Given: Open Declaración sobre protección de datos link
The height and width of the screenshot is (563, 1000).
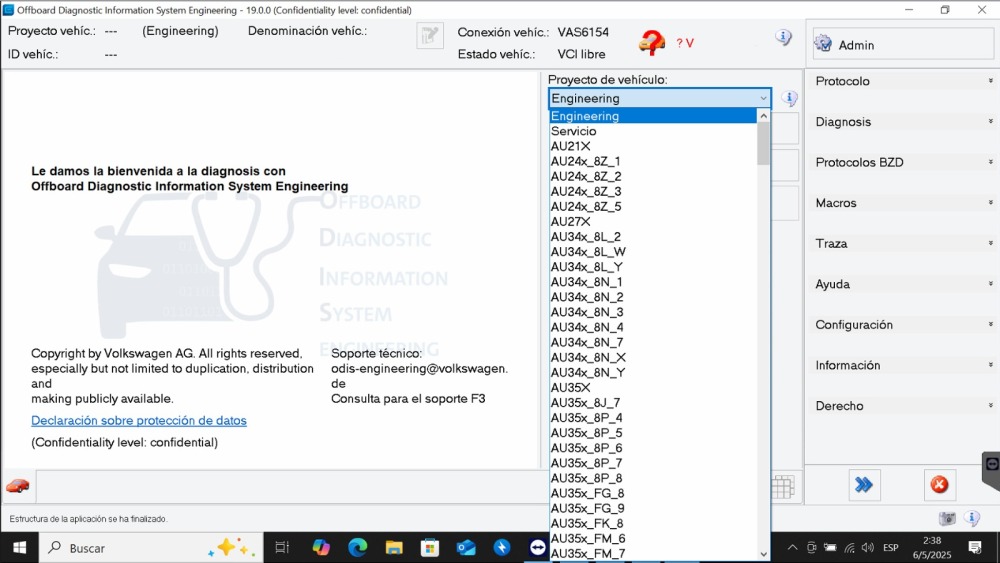Looking at the screenshot, I should 139,421.
